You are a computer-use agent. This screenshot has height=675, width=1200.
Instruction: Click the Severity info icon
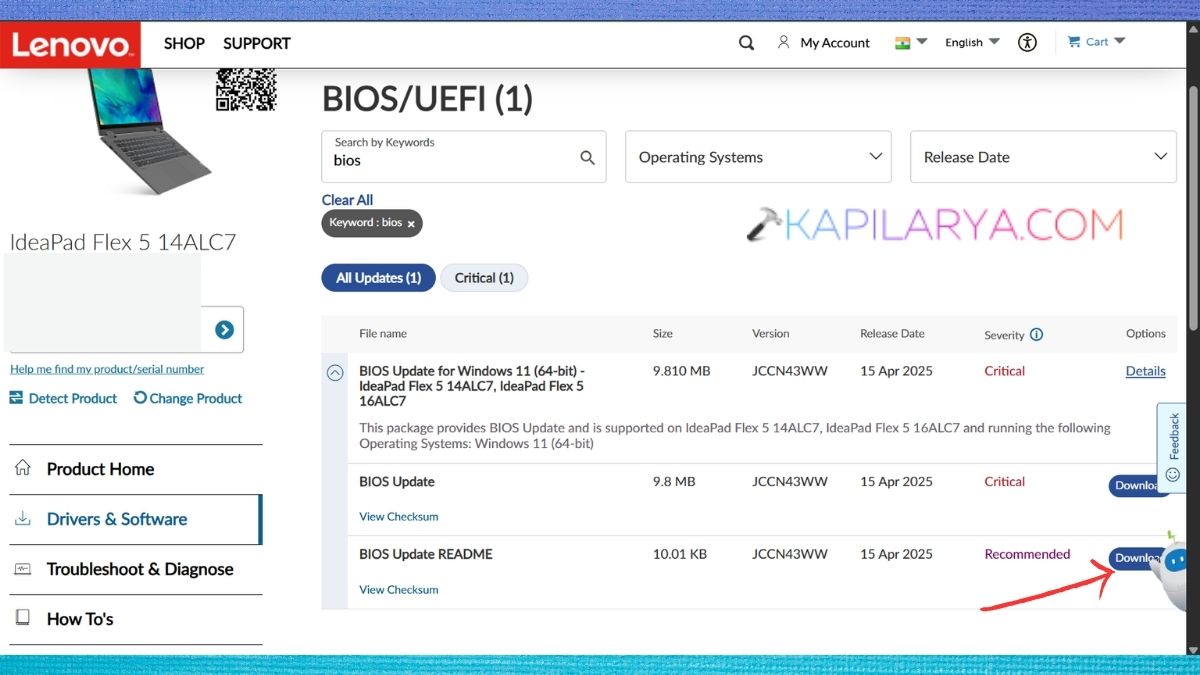pos(1036,335)
